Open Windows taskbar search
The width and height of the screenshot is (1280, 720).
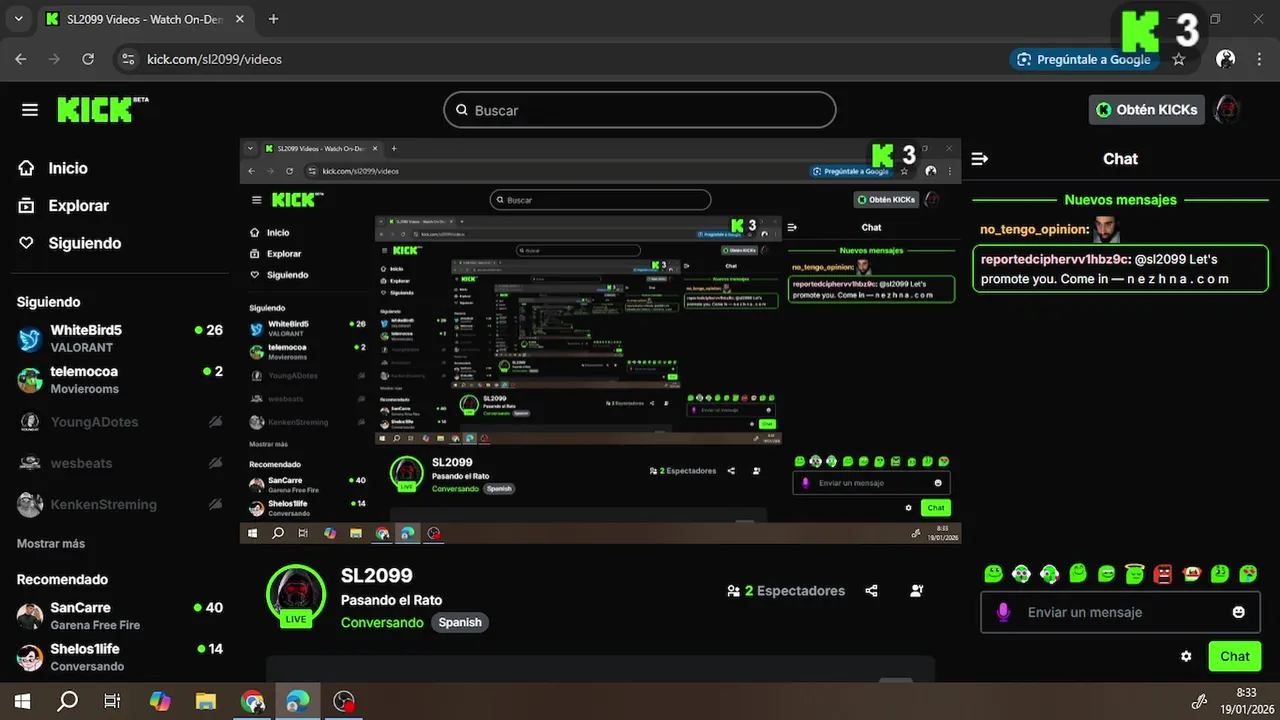[68, 701]
